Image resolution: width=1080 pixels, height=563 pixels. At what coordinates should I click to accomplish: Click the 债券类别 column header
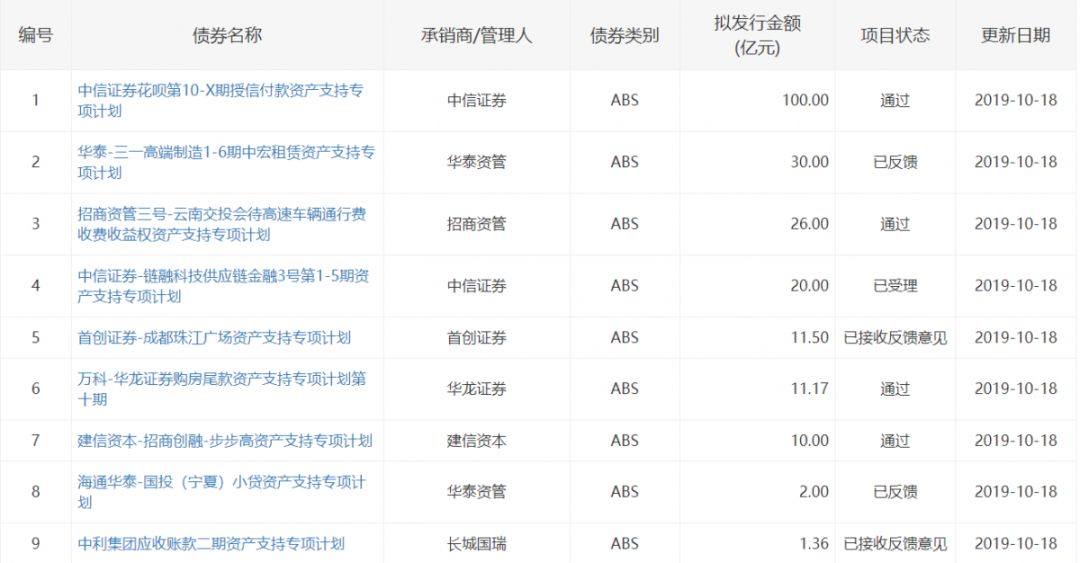click(x=625, y=35)
